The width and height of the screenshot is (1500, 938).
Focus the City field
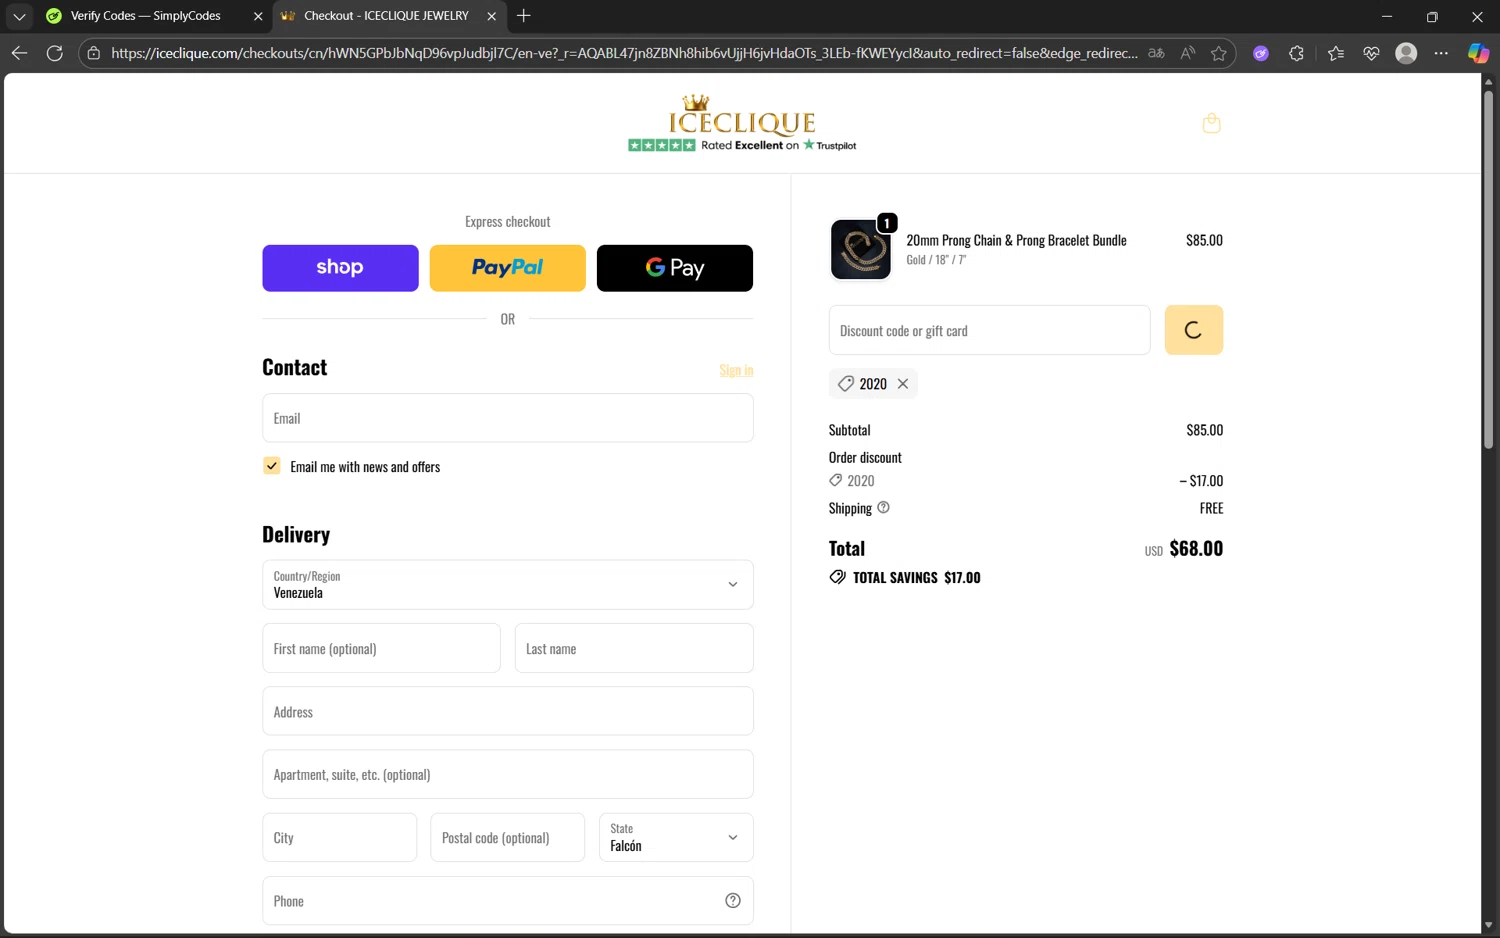(x=340, y=837)
